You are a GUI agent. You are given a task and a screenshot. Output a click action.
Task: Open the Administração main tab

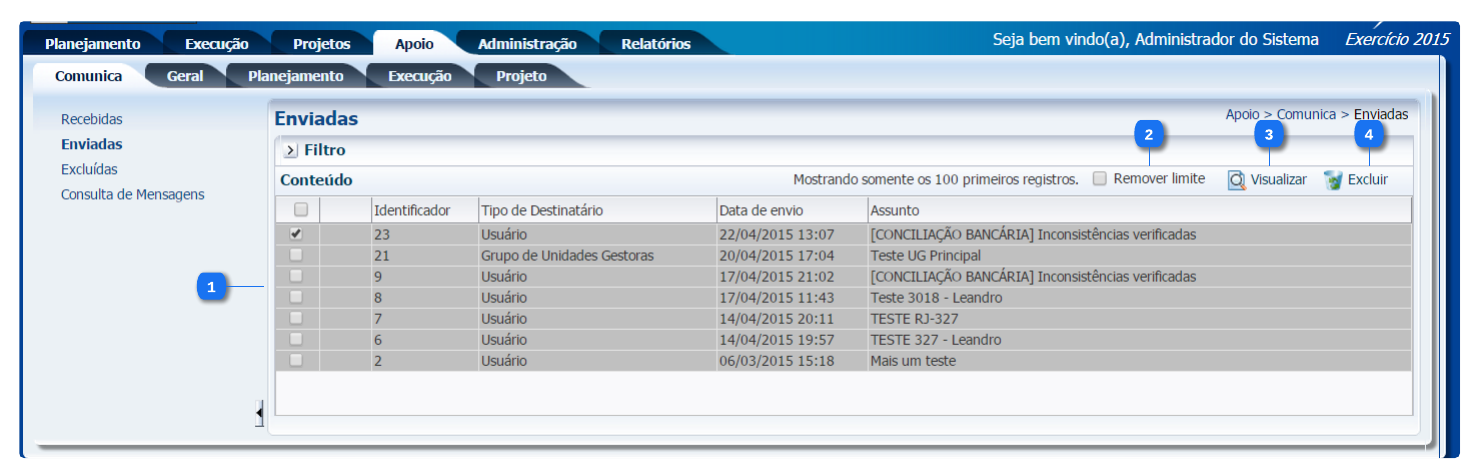[527, 44]
